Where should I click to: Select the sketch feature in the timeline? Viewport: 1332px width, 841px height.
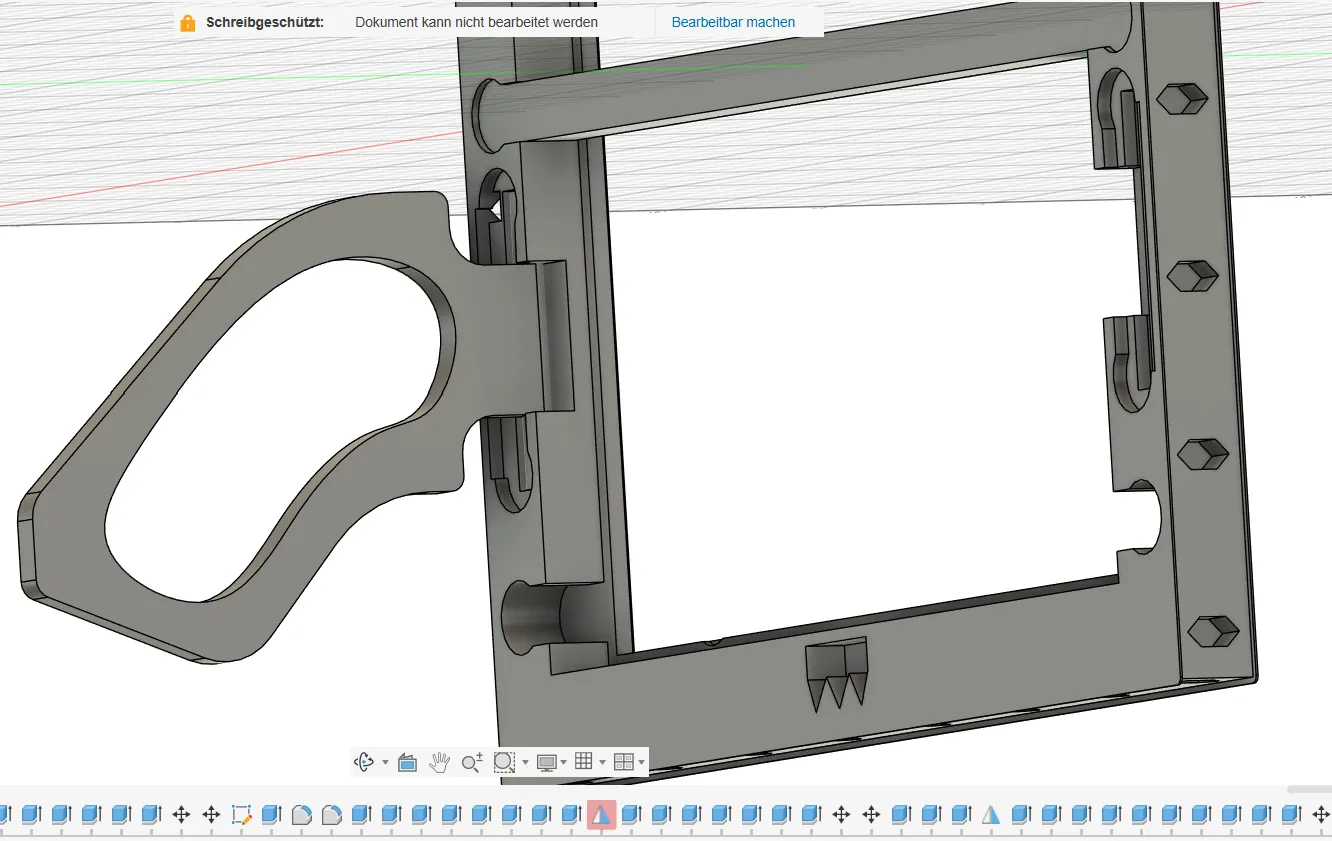tap(241, 815)
